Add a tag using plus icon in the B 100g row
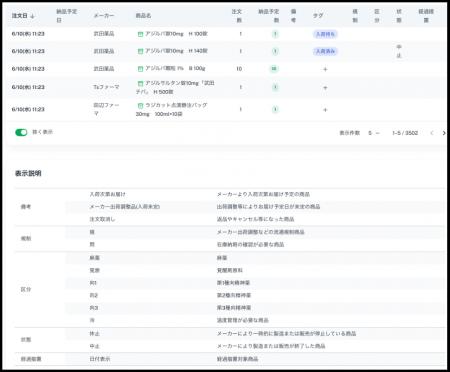 325,69
